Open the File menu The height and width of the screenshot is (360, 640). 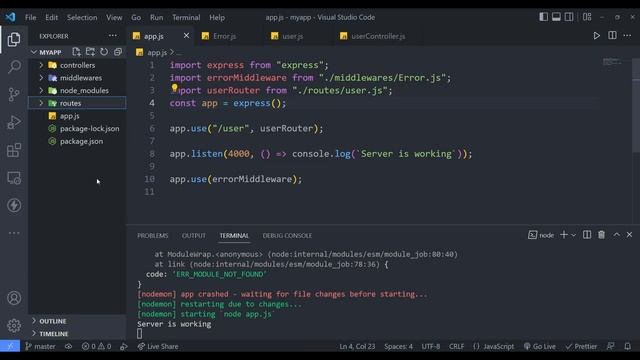(x=31, y=17)
